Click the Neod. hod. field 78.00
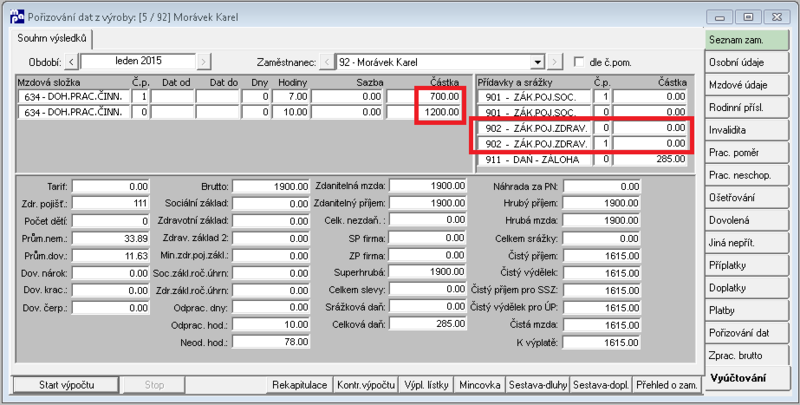This screenshot has width=800, height=405. (x=271, y=342)
